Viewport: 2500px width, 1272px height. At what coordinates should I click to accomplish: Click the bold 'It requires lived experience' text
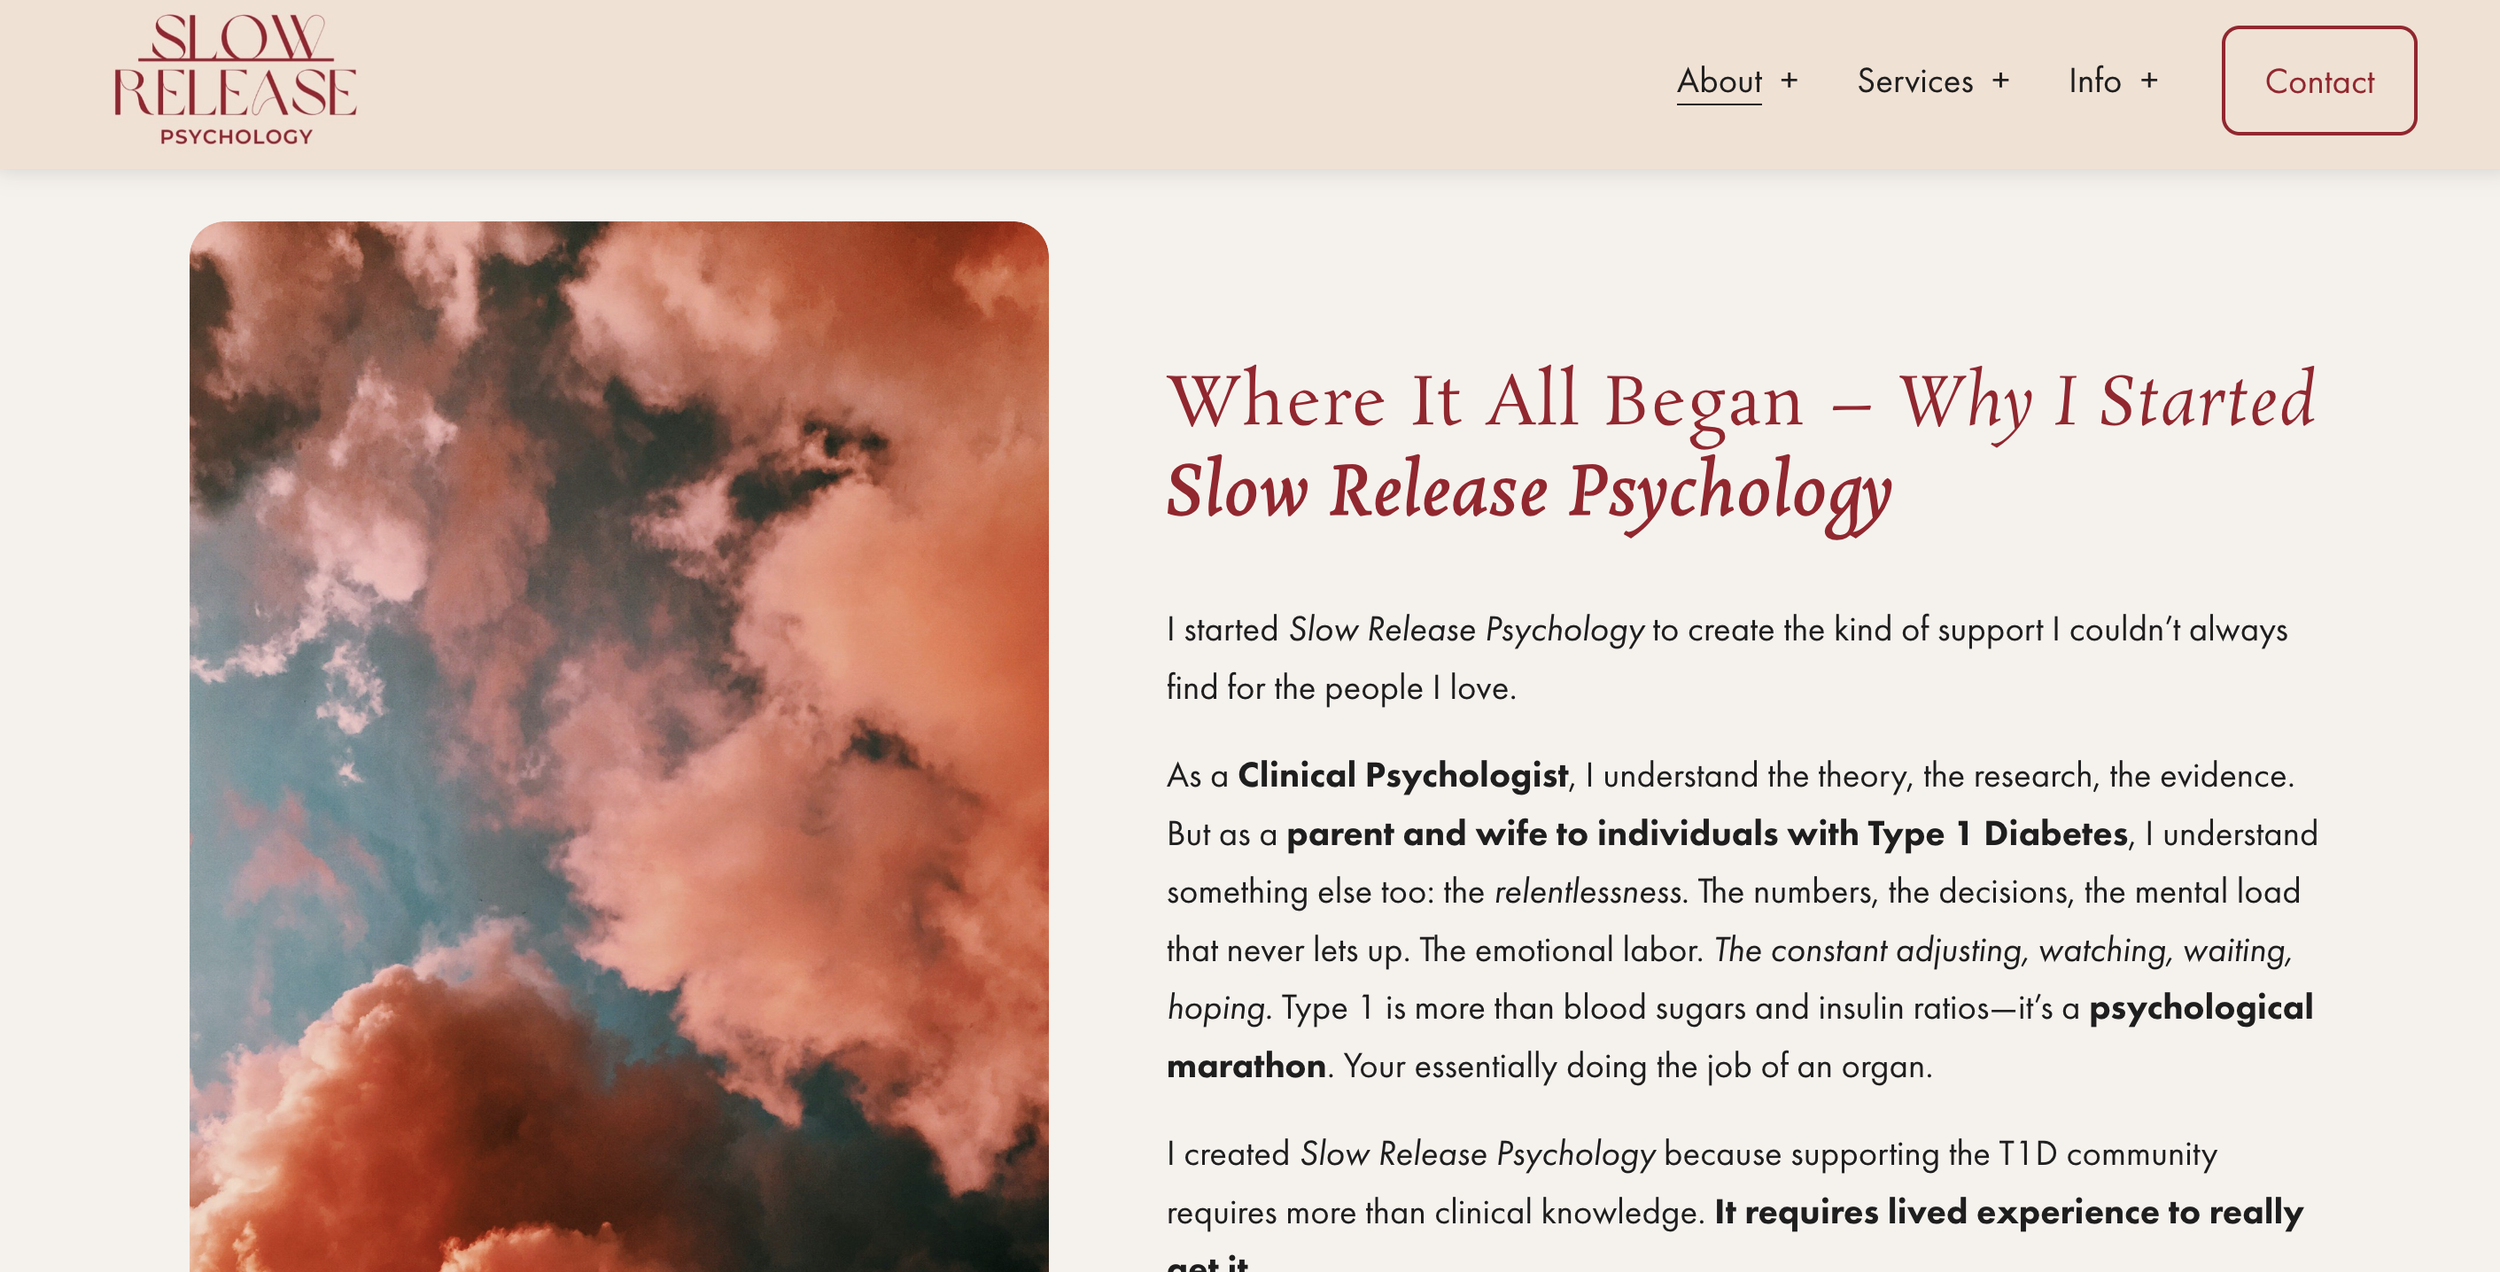click(x=1929, y=1213)
